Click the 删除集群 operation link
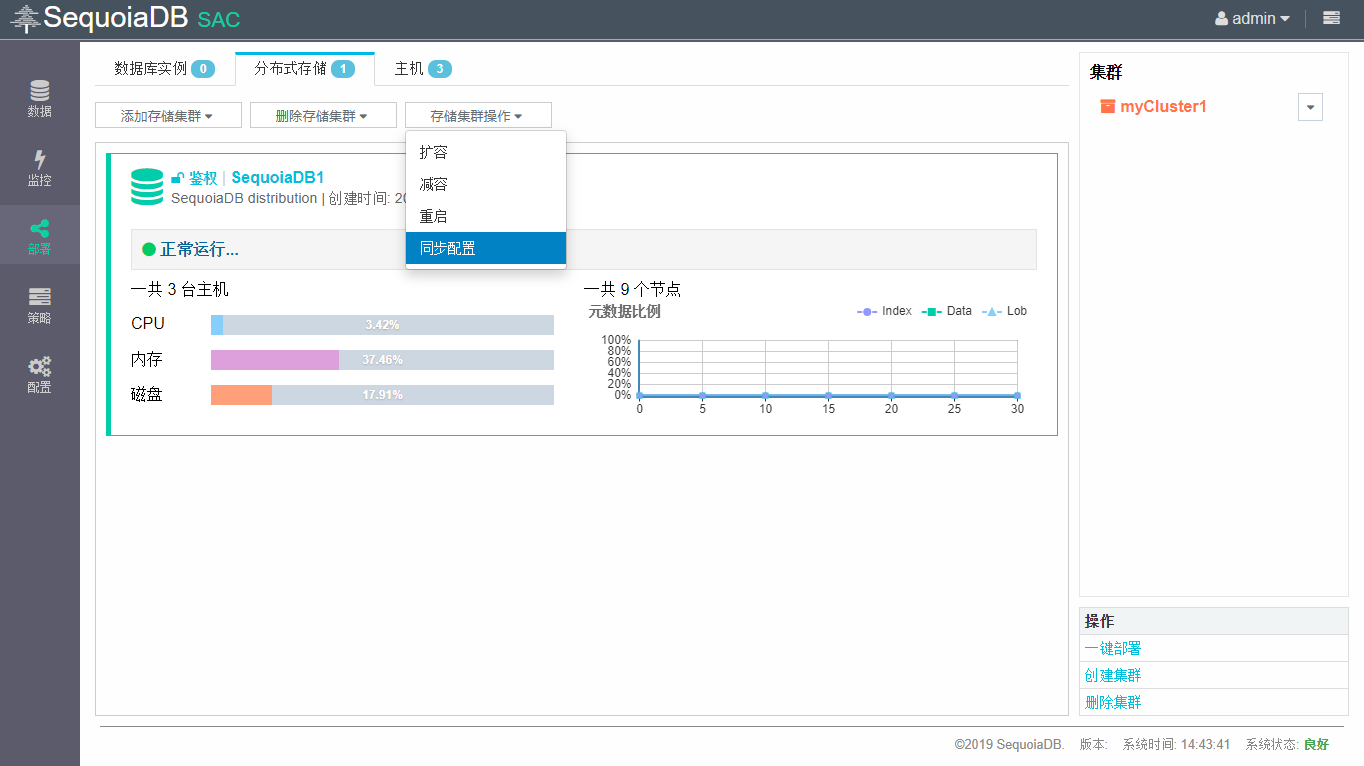The image size is (1364, 766). (x=1113, y=702)
